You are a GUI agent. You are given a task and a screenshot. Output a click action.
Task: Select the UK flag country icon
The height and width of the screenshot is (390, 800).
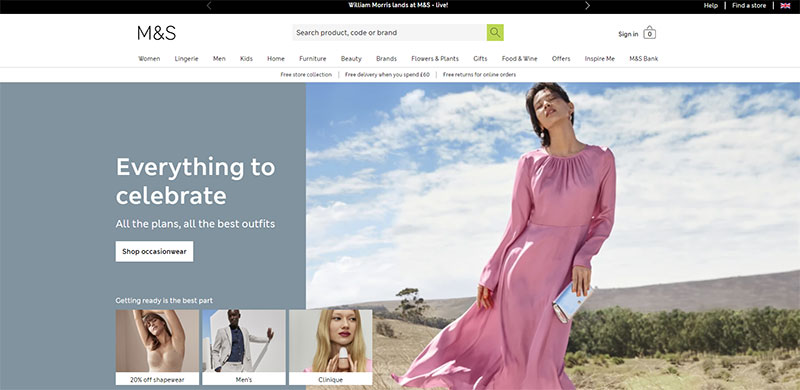[x=785, y=6]
